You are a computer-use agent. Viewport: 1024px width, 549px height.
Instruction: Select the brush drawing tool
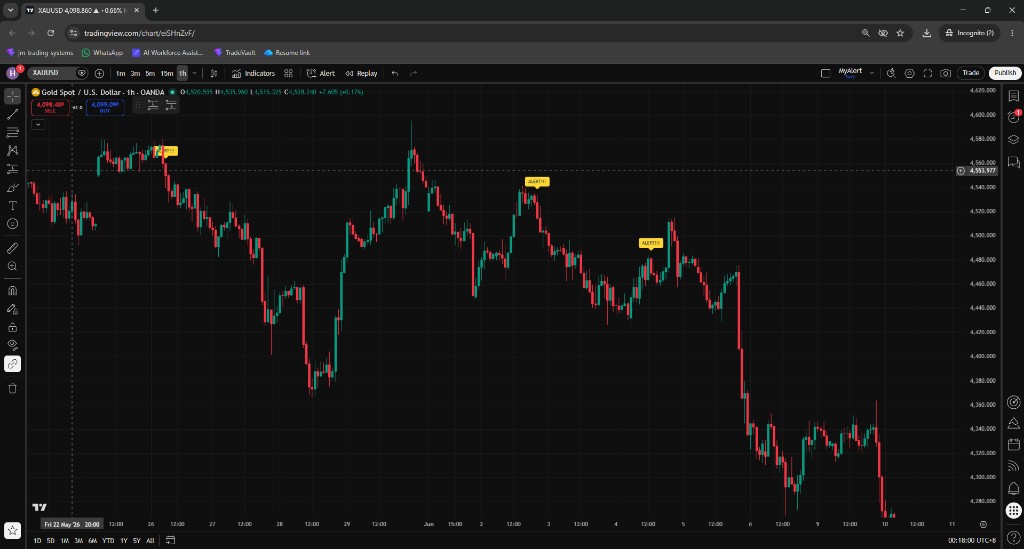tap(12, 187)
